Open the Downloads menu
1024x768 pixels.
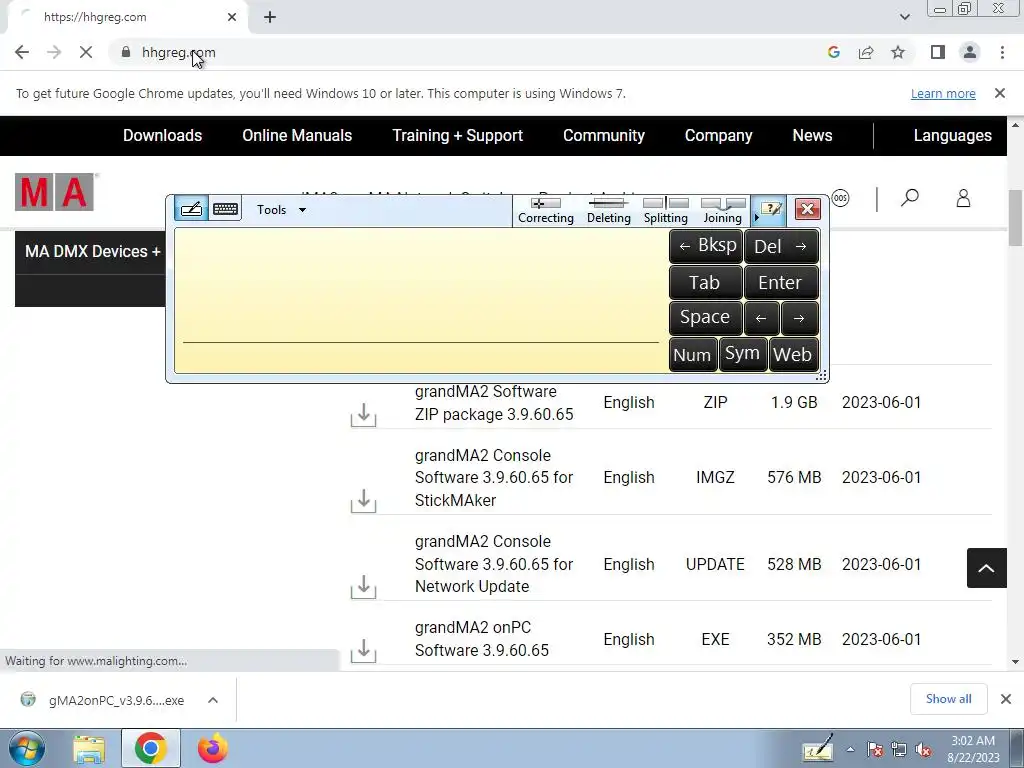pyautogui.click(x=163, y=135)
